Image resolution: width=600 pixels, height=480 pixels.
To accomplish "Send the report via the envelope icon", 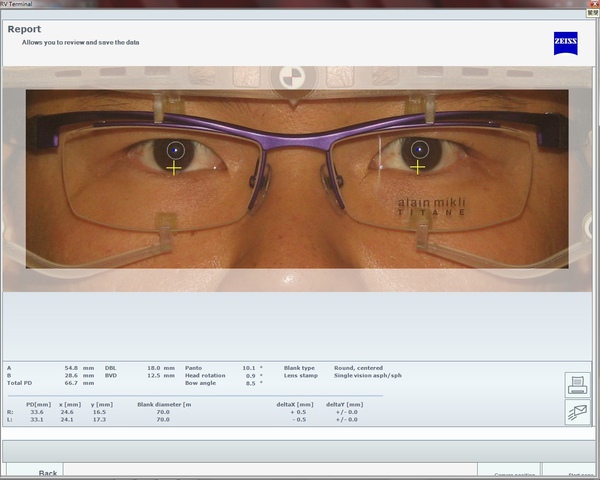I will point(577,413).
